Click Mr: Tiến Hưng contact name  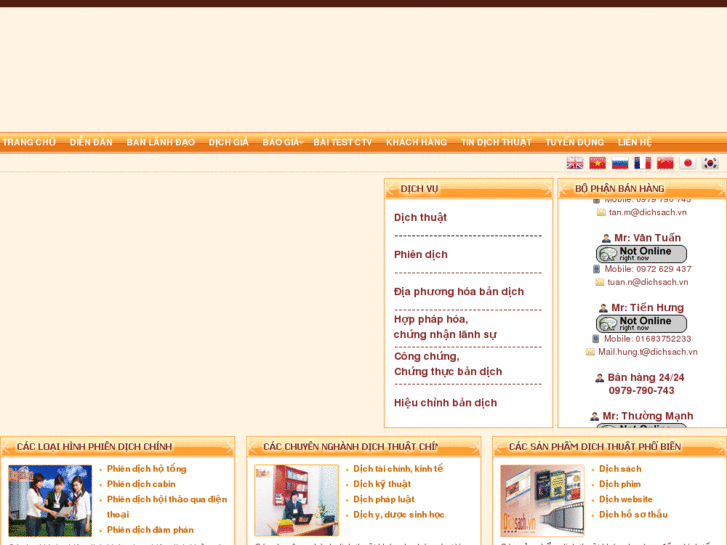point(647,308)
